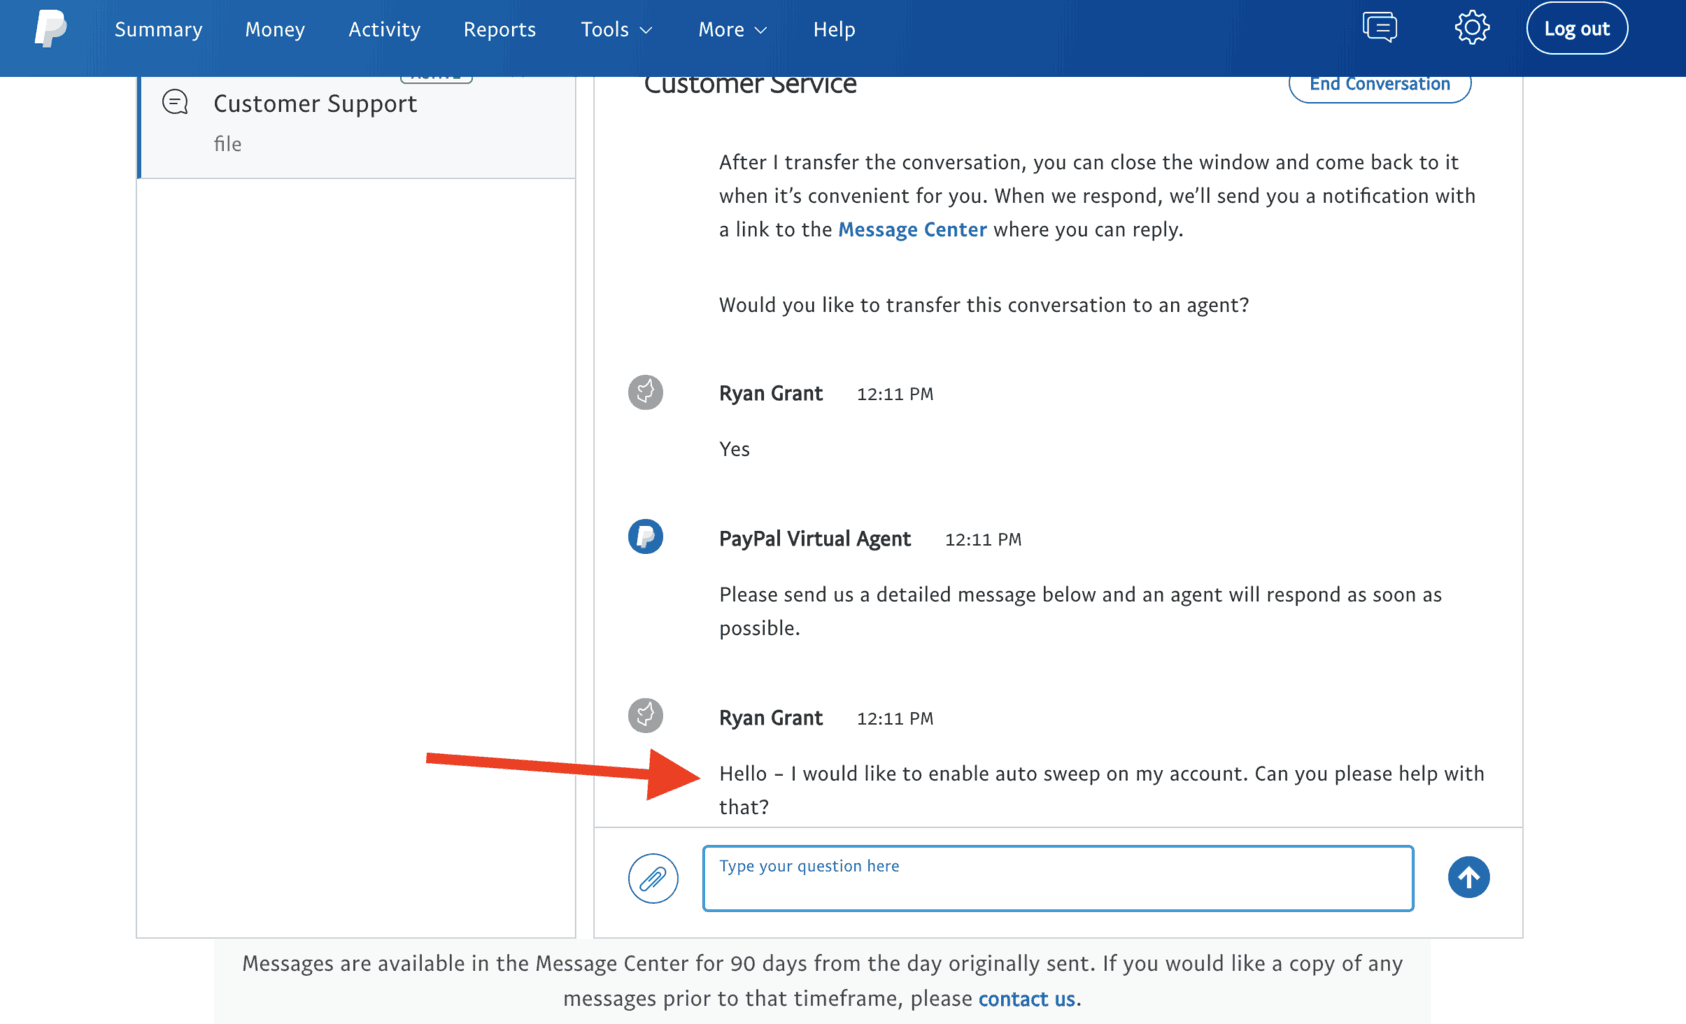Send the message with the arrow button
1686x1024 pixels.
tap(1468, 877)
